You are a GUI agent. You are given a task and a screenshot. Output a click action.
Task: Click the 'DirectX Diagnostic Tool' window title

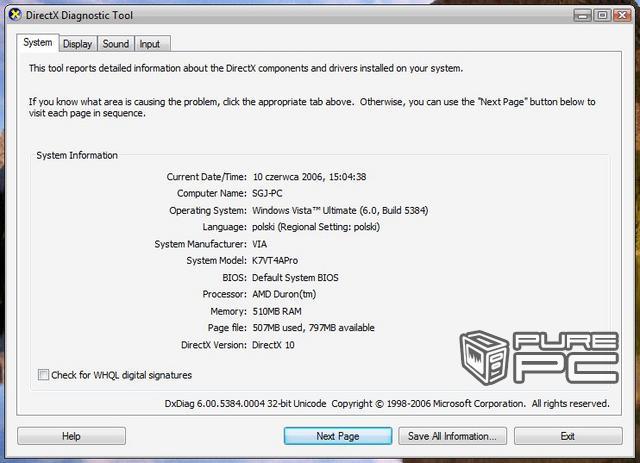coord(79,16)
